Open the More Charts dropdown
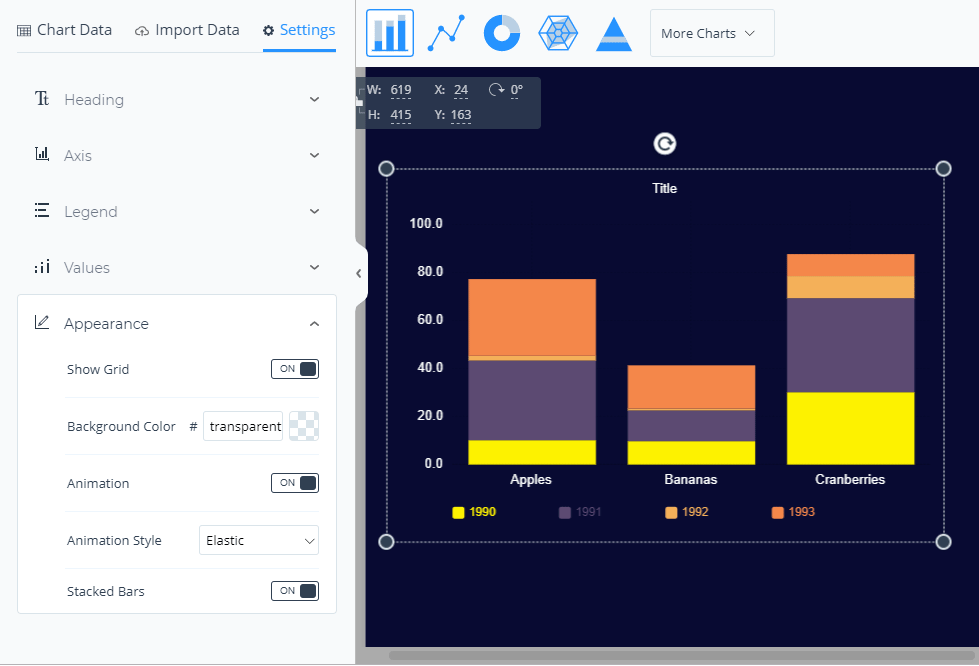This screenshot has width=979, height=666. 711,33
